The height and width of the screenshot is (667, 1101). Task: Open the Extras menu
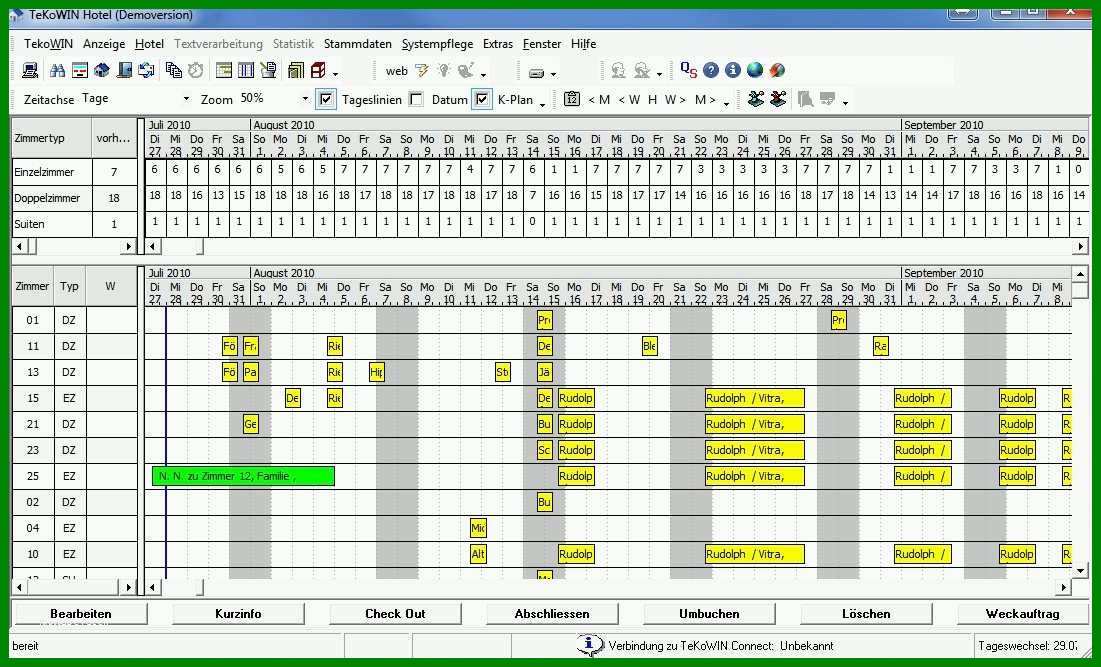click(x=498, y=44)
